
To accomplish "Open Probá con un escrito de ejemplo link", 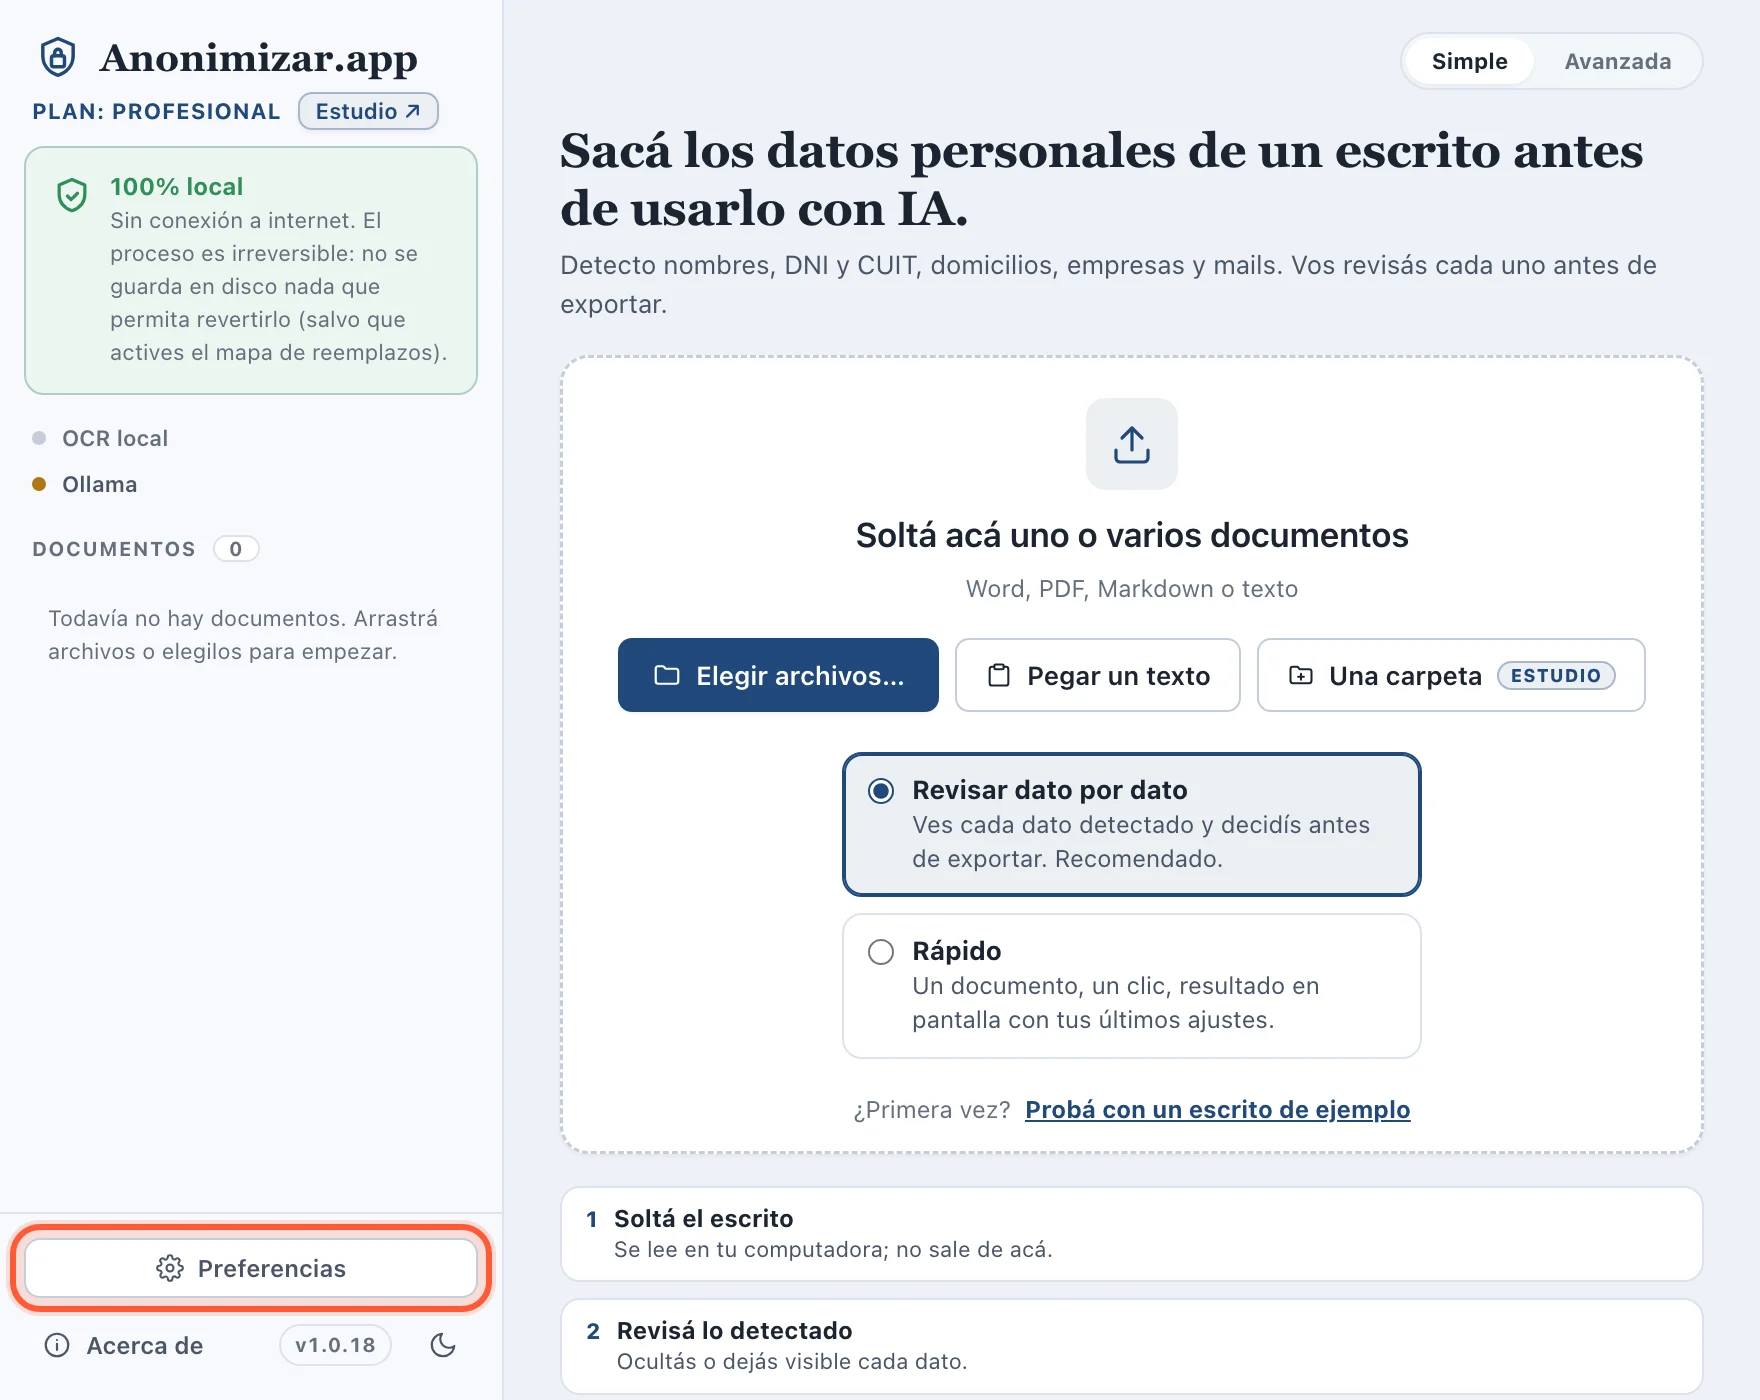I will [x=1217, y=1109].
